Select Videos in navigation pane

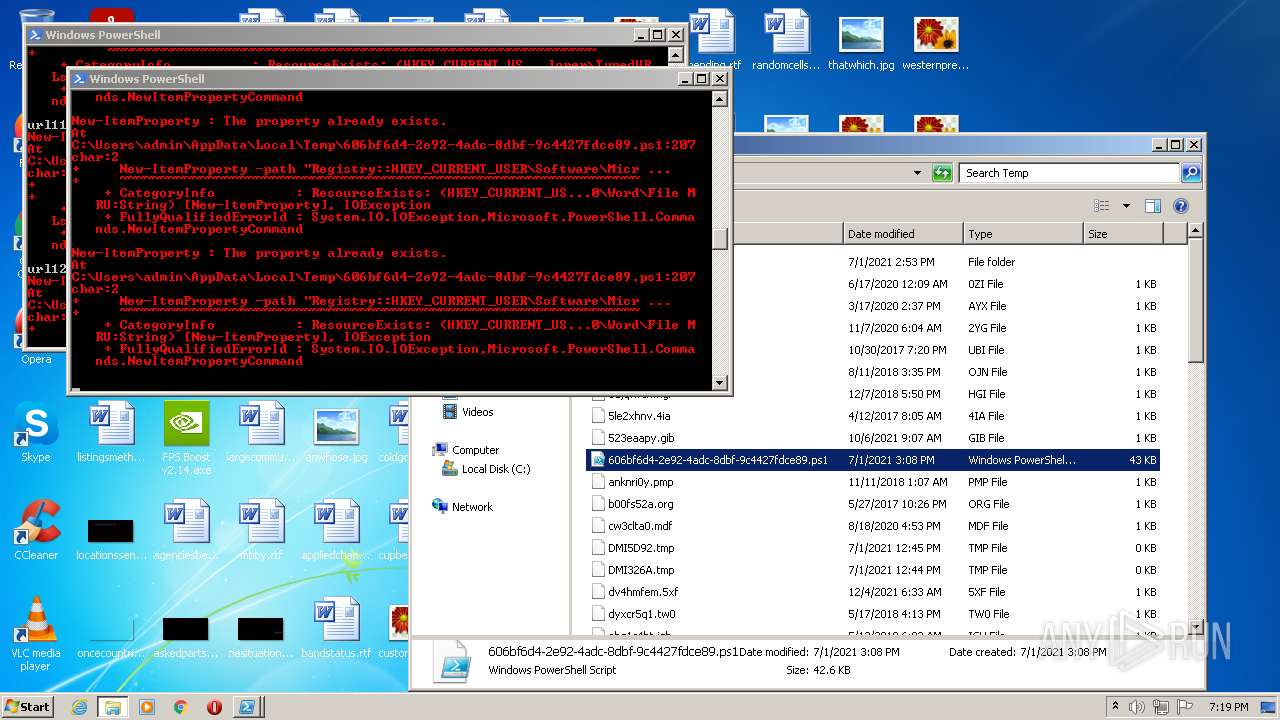(467, 412)
